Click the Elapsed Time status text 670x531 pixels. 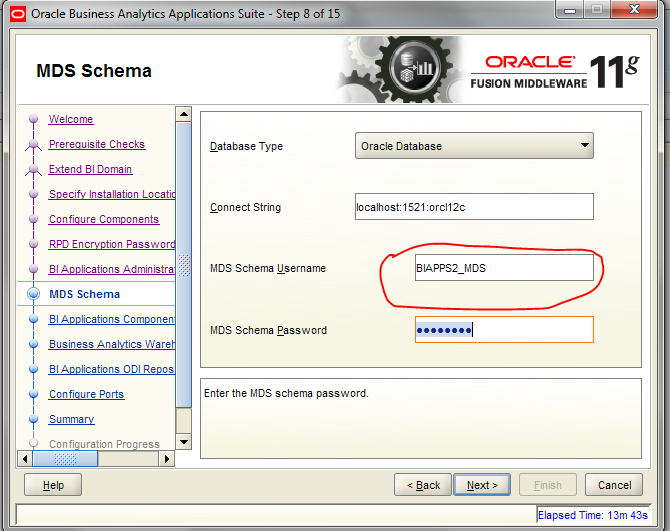pyautogui.click(x=593, y=515)
